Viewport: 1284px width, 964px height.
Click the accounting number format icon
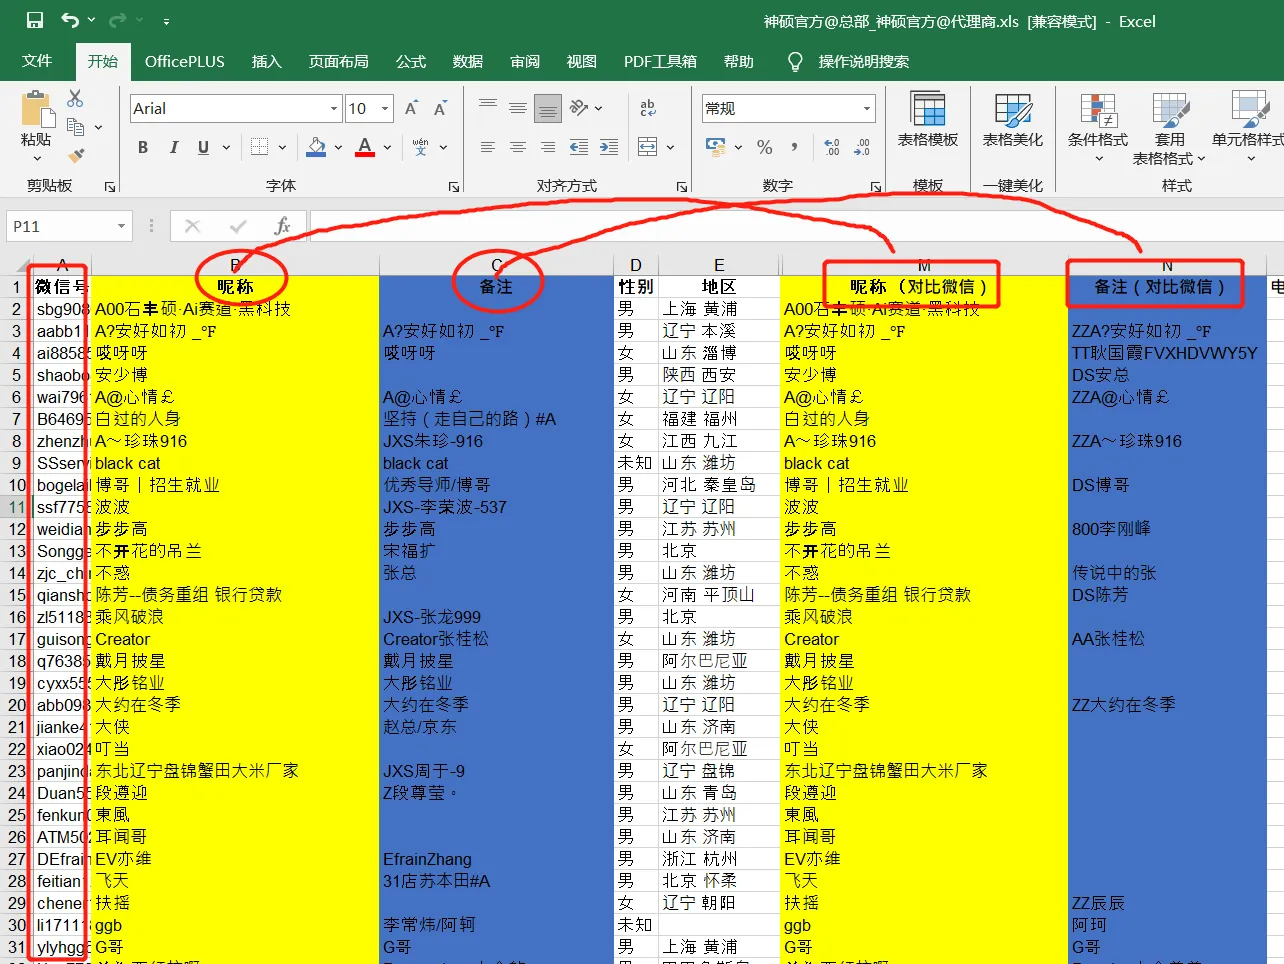pos(716,147)
